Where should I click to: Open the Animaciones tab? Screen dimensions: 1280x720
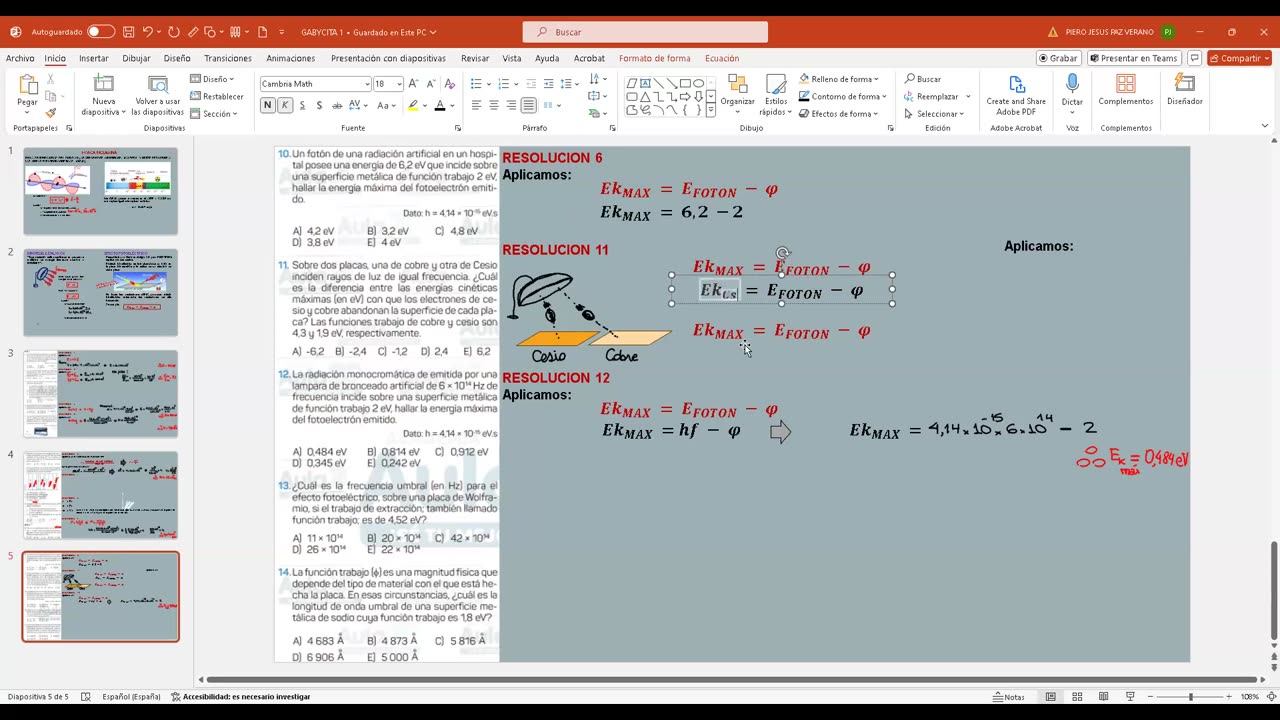(x=291, y=58)
